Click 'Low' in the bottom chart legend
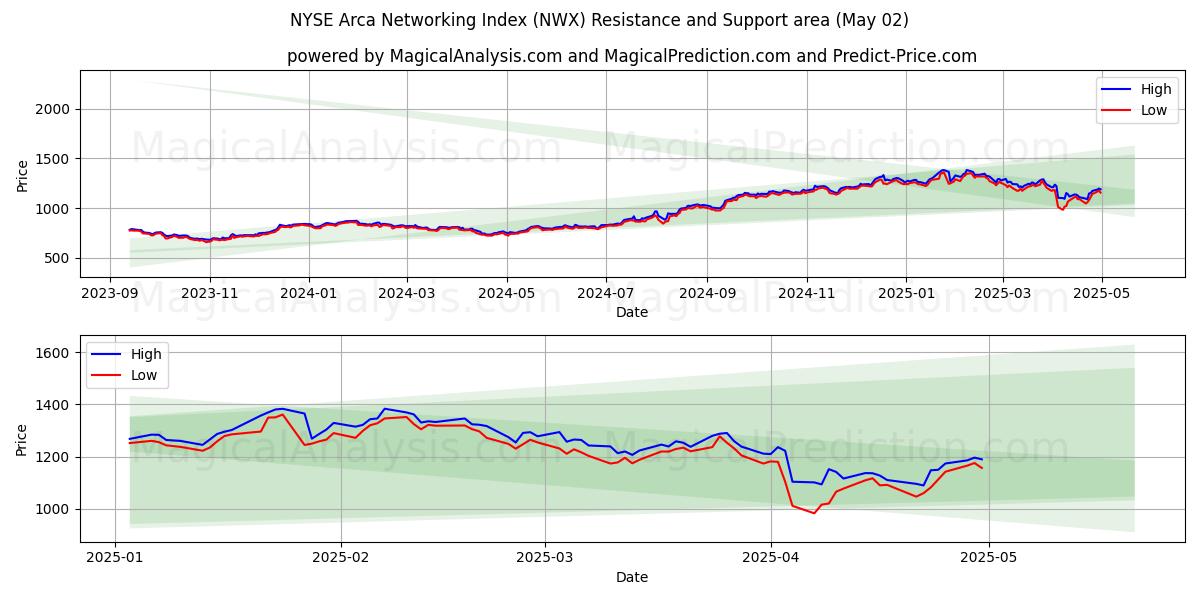Screen dimensions: 1200x600 (x=144, y=375)
